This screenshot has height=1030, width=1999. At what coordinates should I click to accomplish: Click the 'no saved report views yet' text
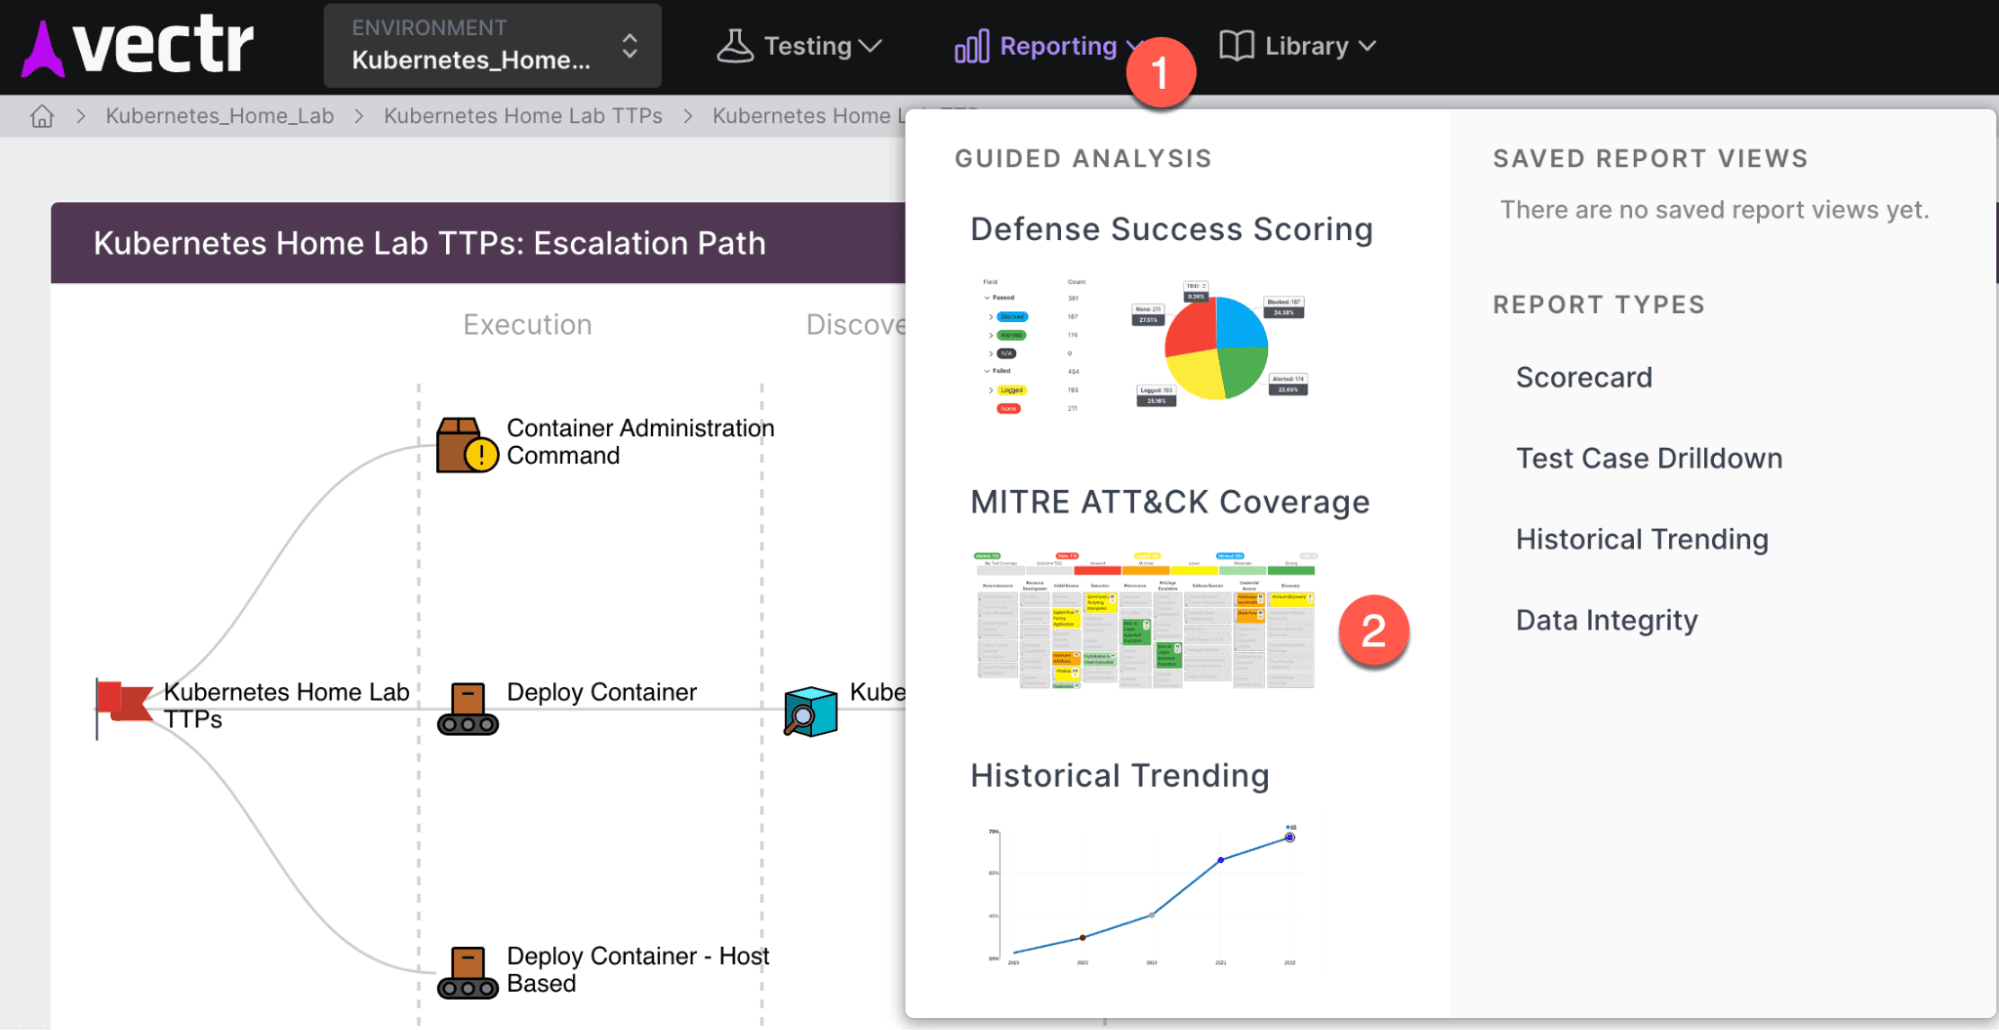[1714, 210]
